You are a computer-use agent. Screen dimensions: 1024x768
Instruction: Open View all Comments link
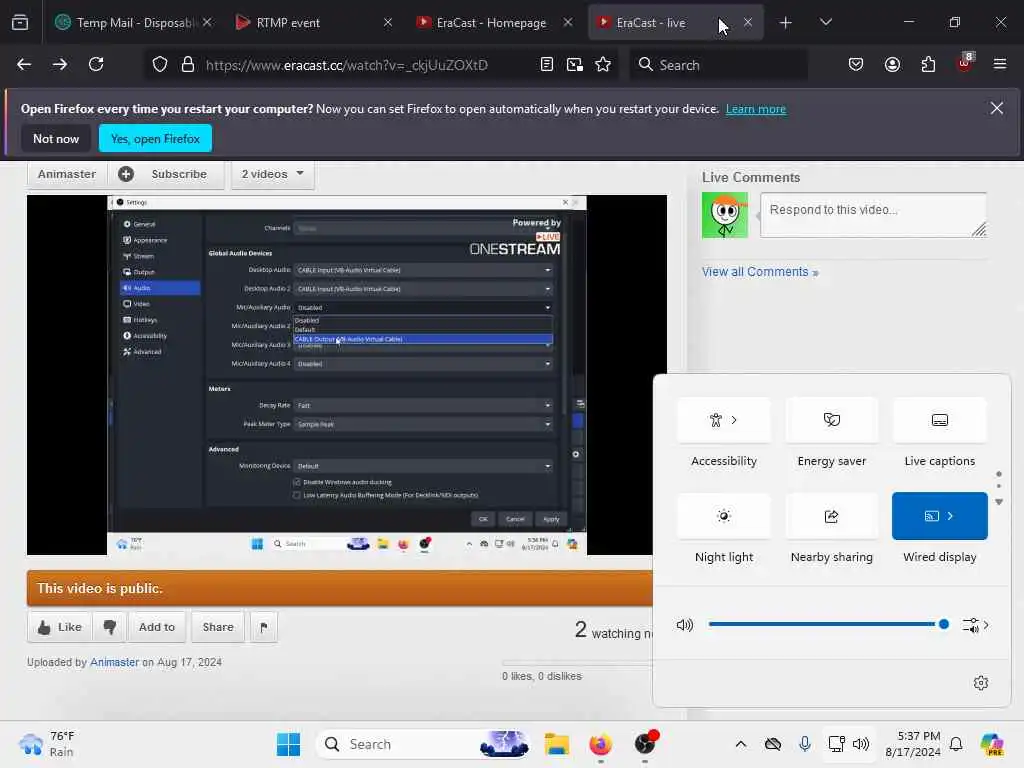[x=760, y=272]
